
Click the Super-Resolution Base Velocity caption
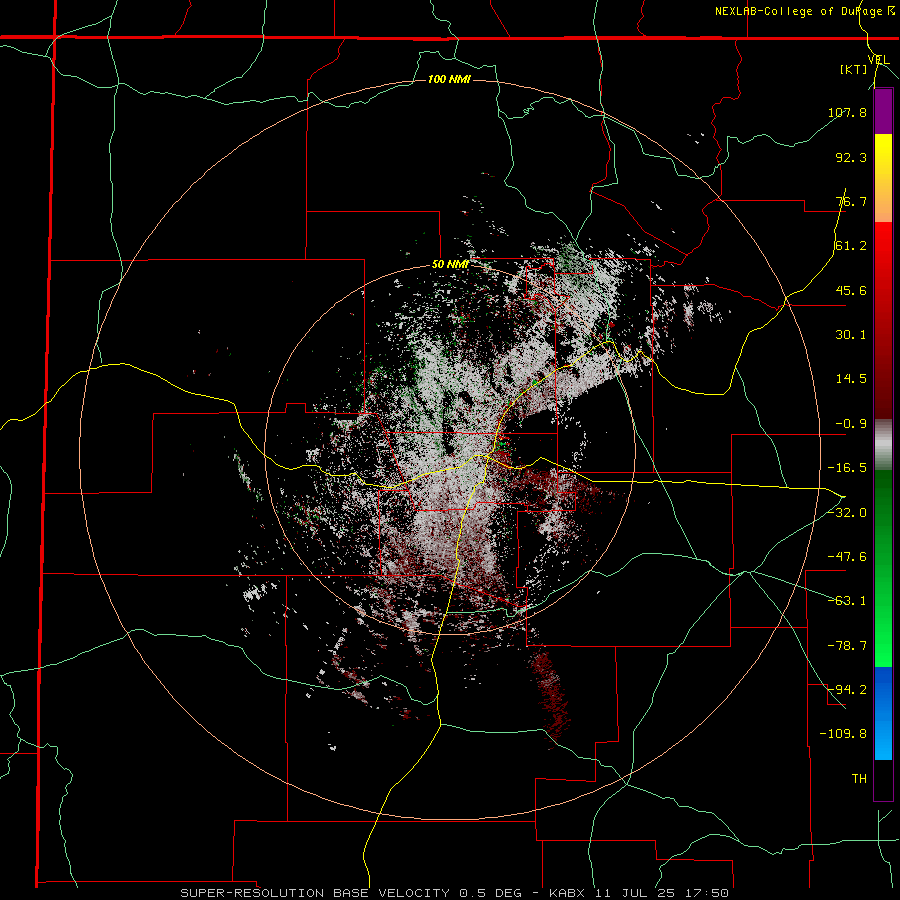455,893
